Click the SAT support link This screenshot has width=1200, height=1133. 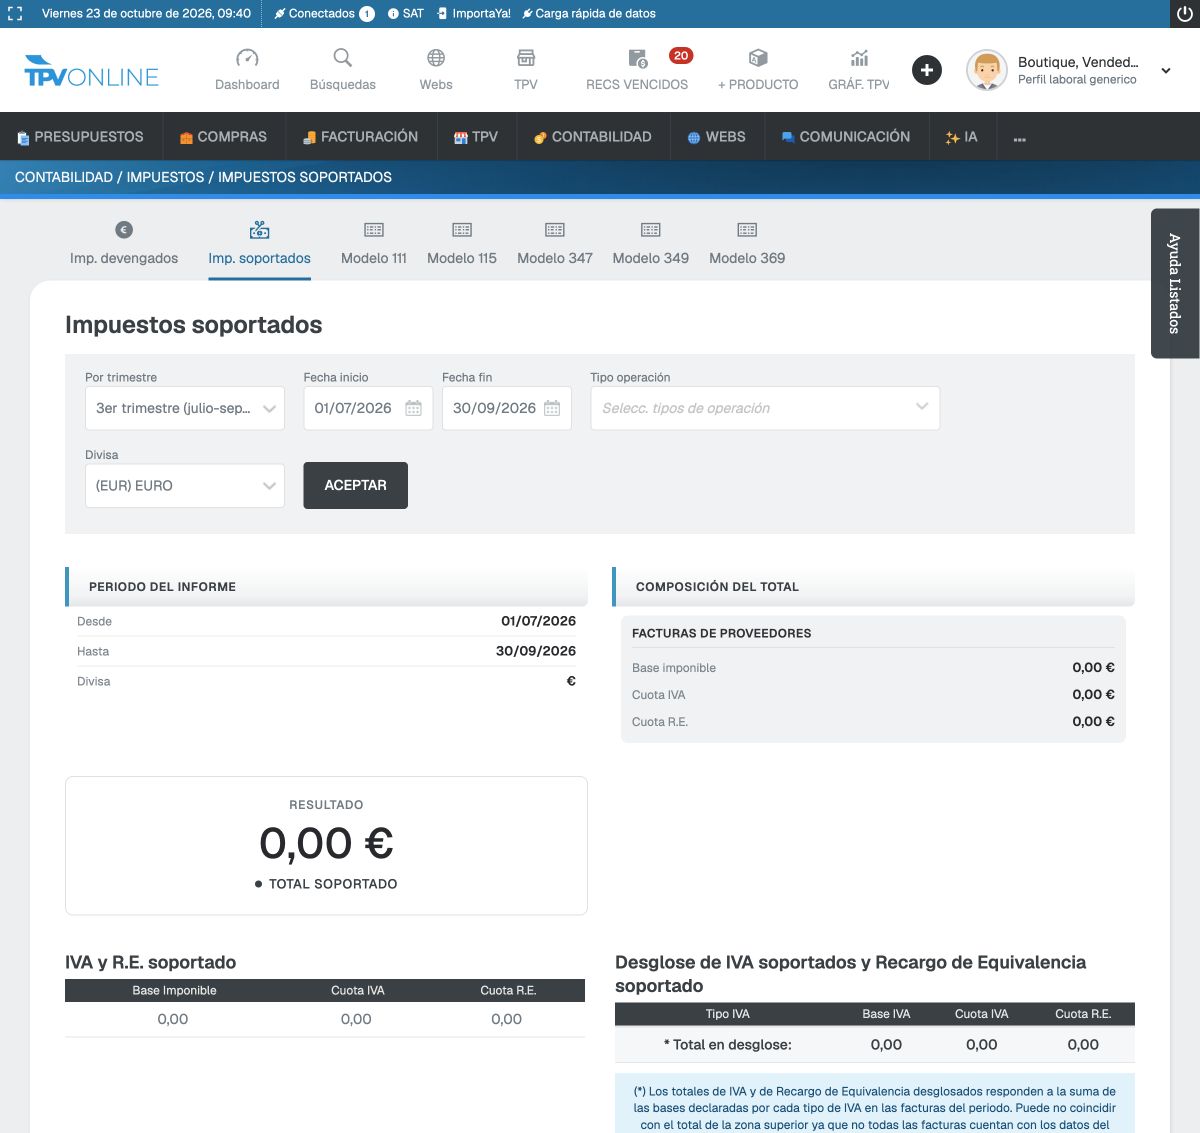[x=406, y=14]
